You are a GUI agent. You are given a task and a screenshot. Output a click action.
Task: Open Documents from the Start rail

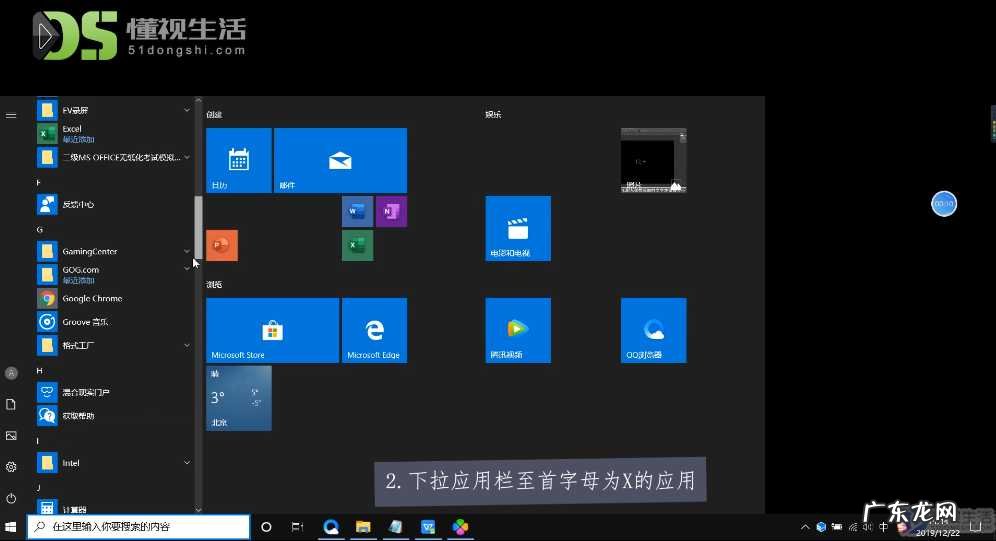[x=11, y=404]
